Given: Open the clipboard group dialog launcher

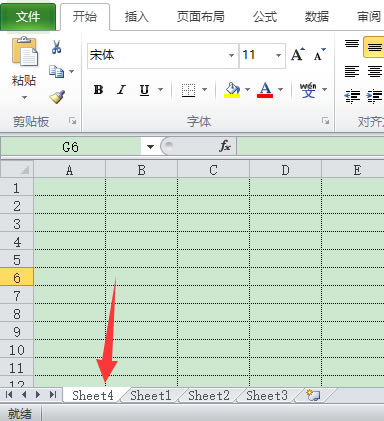Looking at the screenshot, I should pyautogui.click(x=73, y=121).
